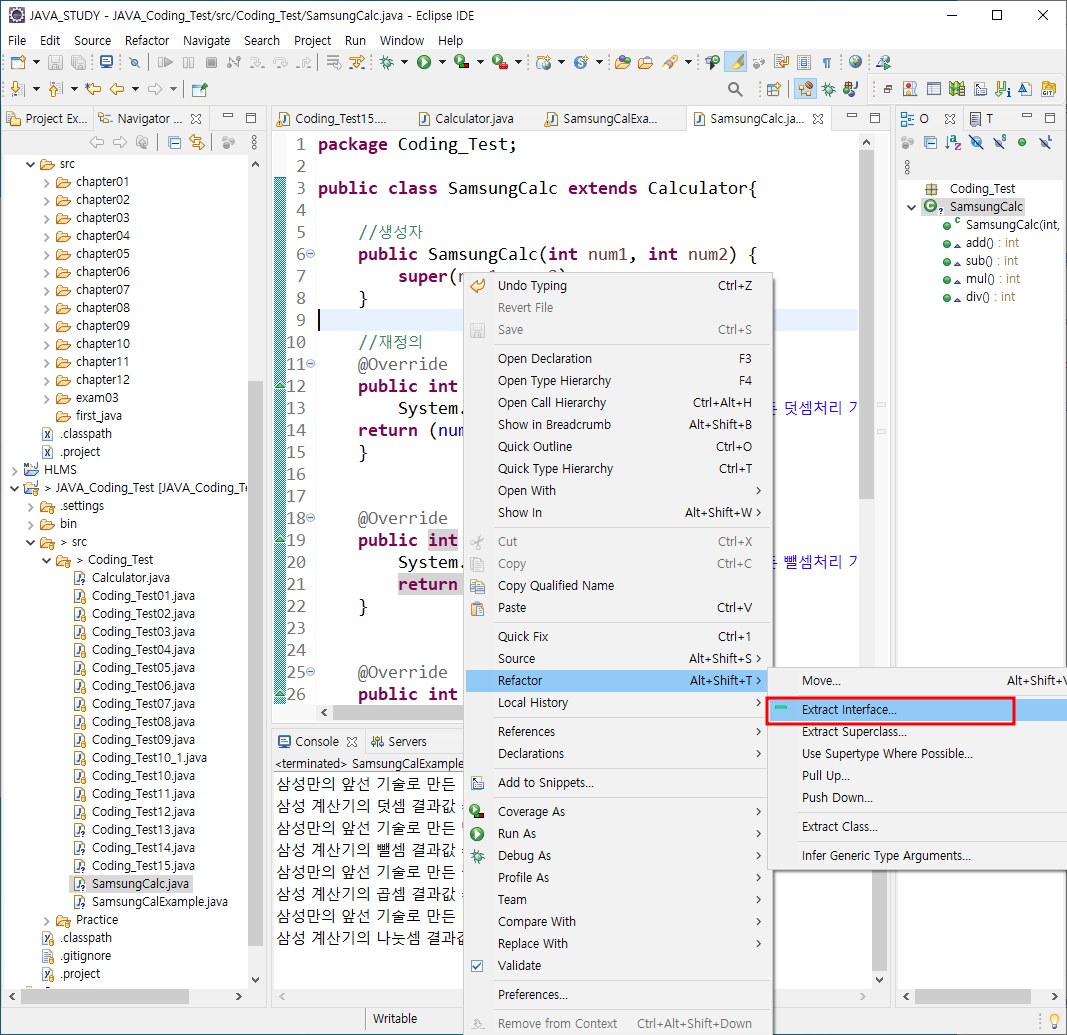The image size is (1067, 1035).
Task: Click the Search magnifier icon in toolbar
Action: (x=735, y=89)
